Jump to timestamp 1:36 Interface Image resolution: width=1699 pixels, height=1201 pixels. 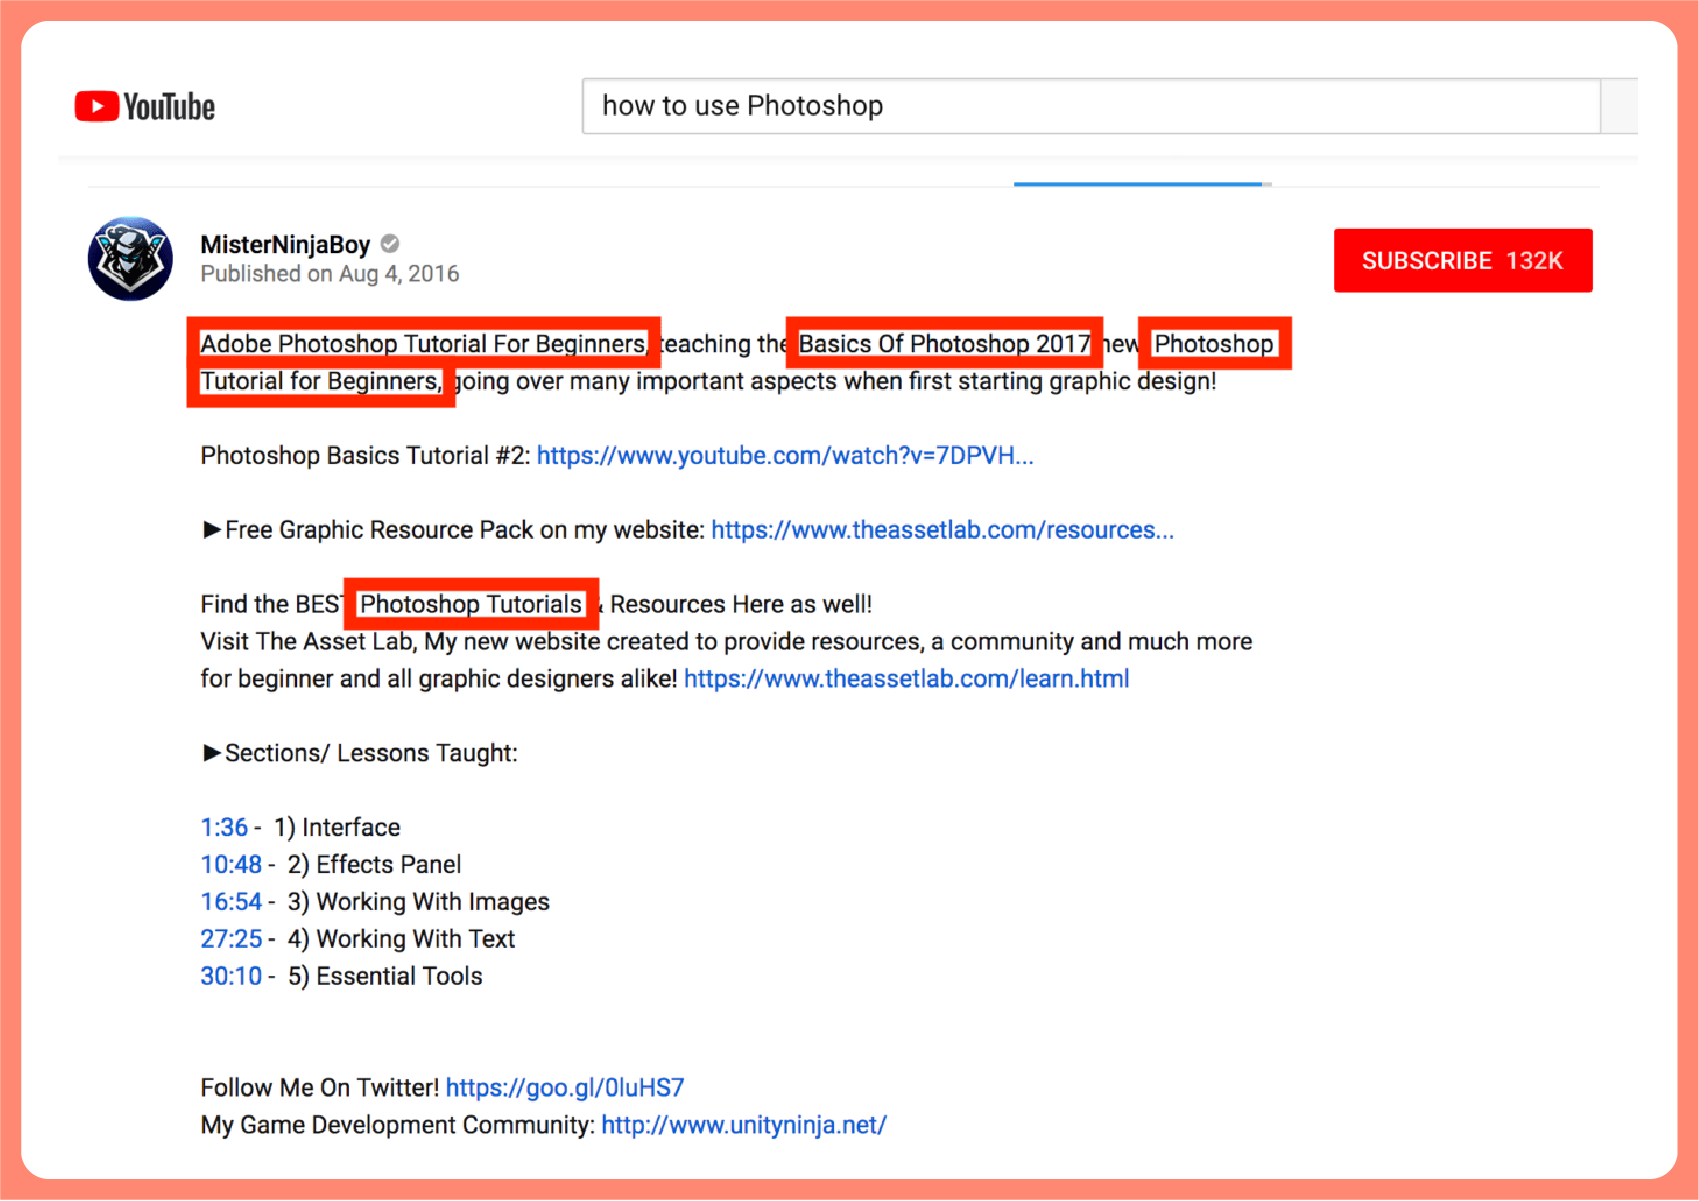pyautogui.click(x=224, y=827)
